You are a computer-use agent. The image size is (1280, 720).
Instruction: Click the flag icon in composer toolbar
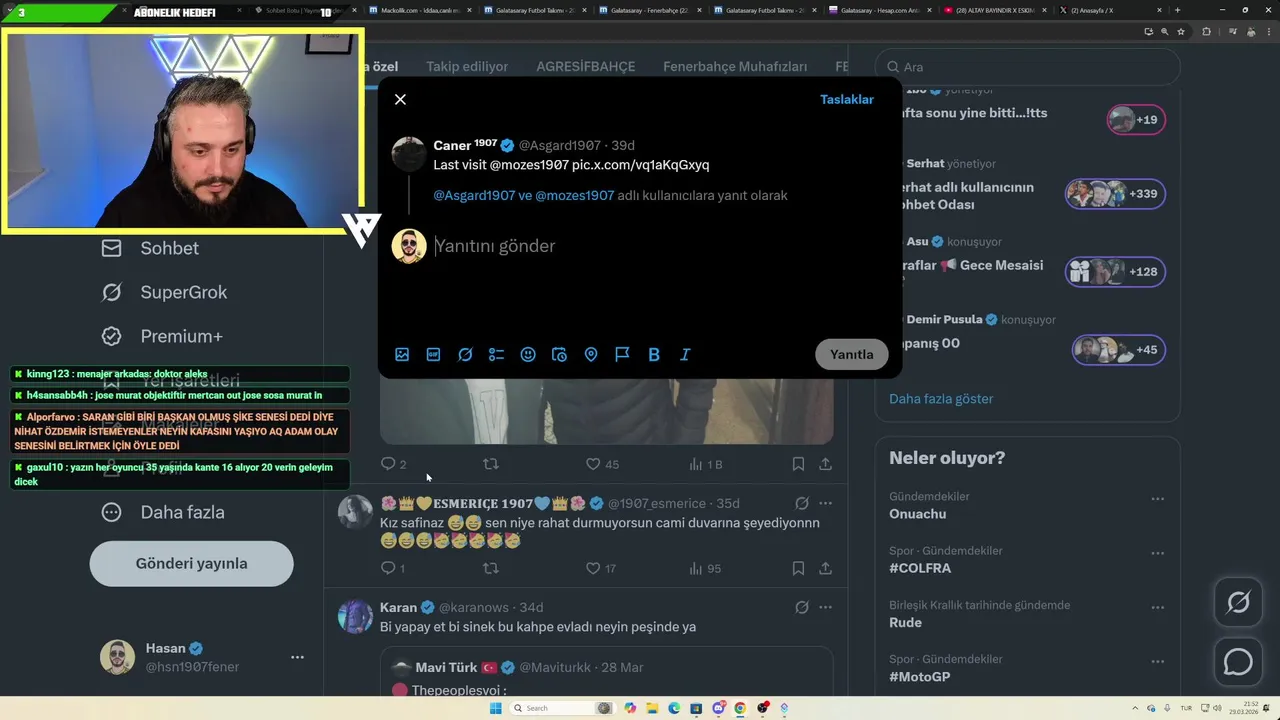pos(622,354)
